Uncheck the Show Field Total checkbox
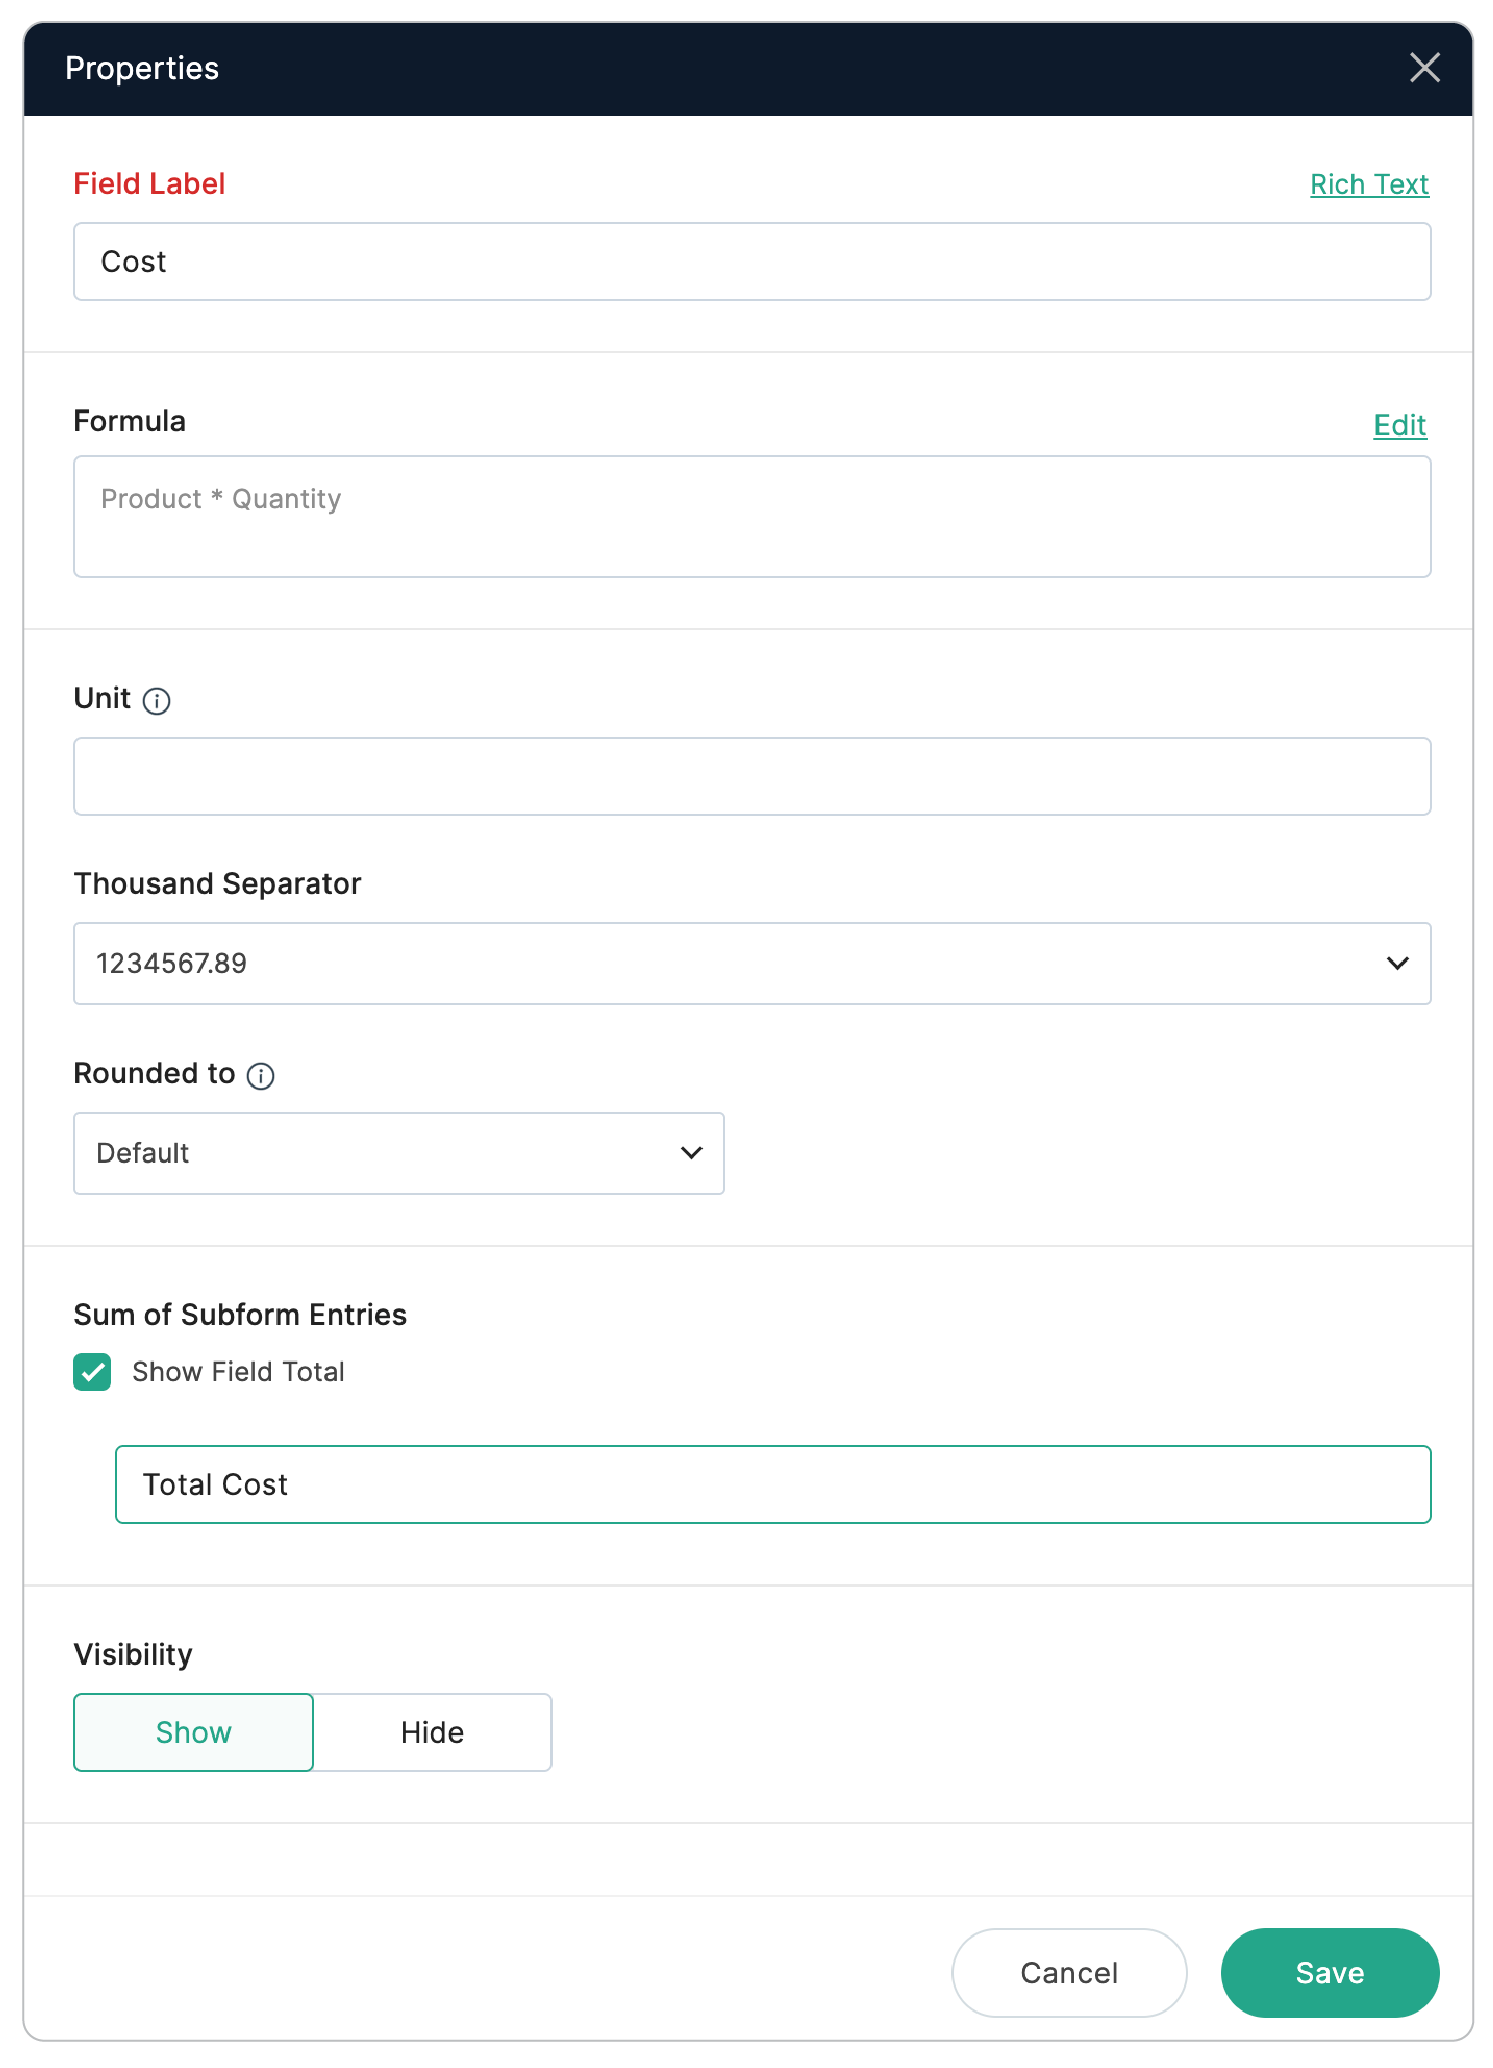The image size is (1493, 2068). 92,1372
